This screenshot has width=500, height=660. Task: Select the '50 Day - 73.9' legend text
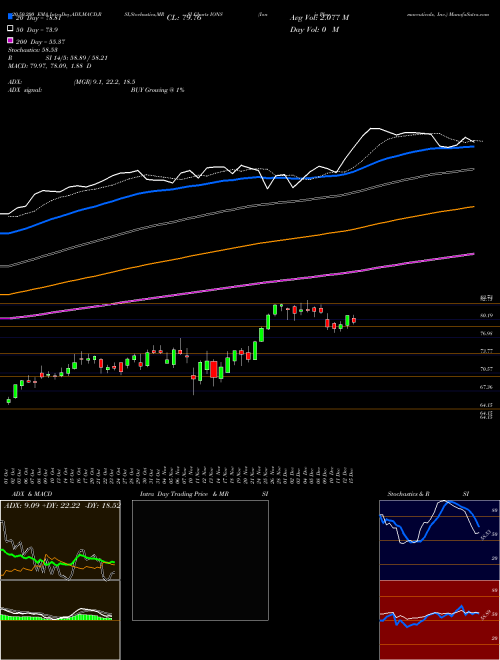(37, 29)
